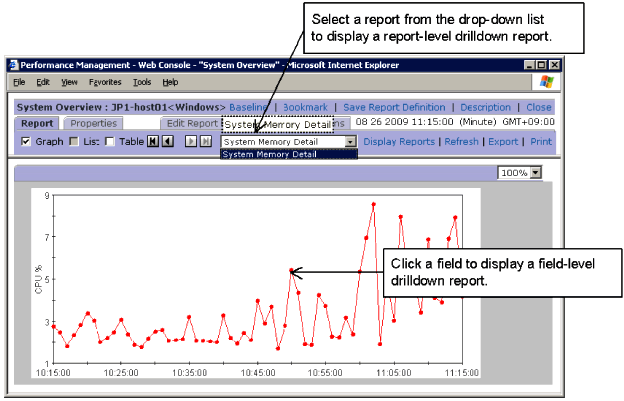Image resolution: width=624 pixels, height=401 pixels.
Task: Click the Display Reports link
Action: [399, 142]
